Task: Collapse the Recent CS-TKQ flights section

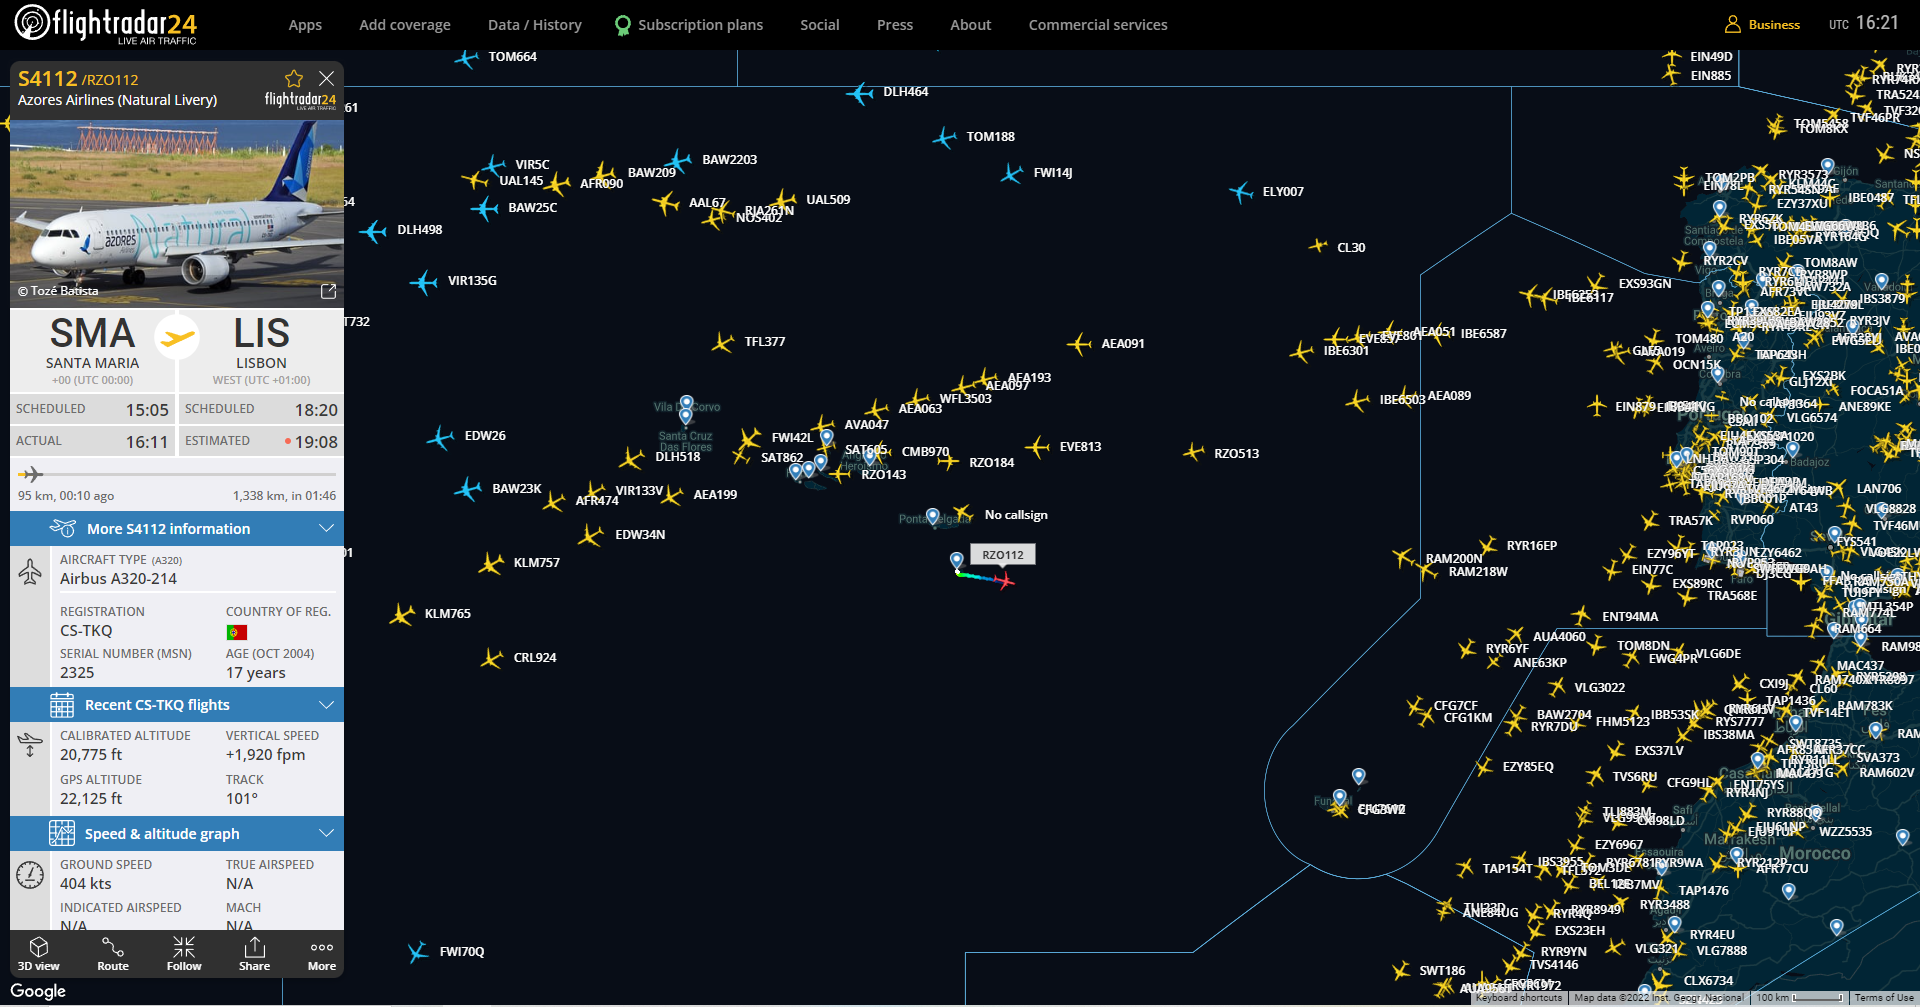Action: tap(326, 704)
